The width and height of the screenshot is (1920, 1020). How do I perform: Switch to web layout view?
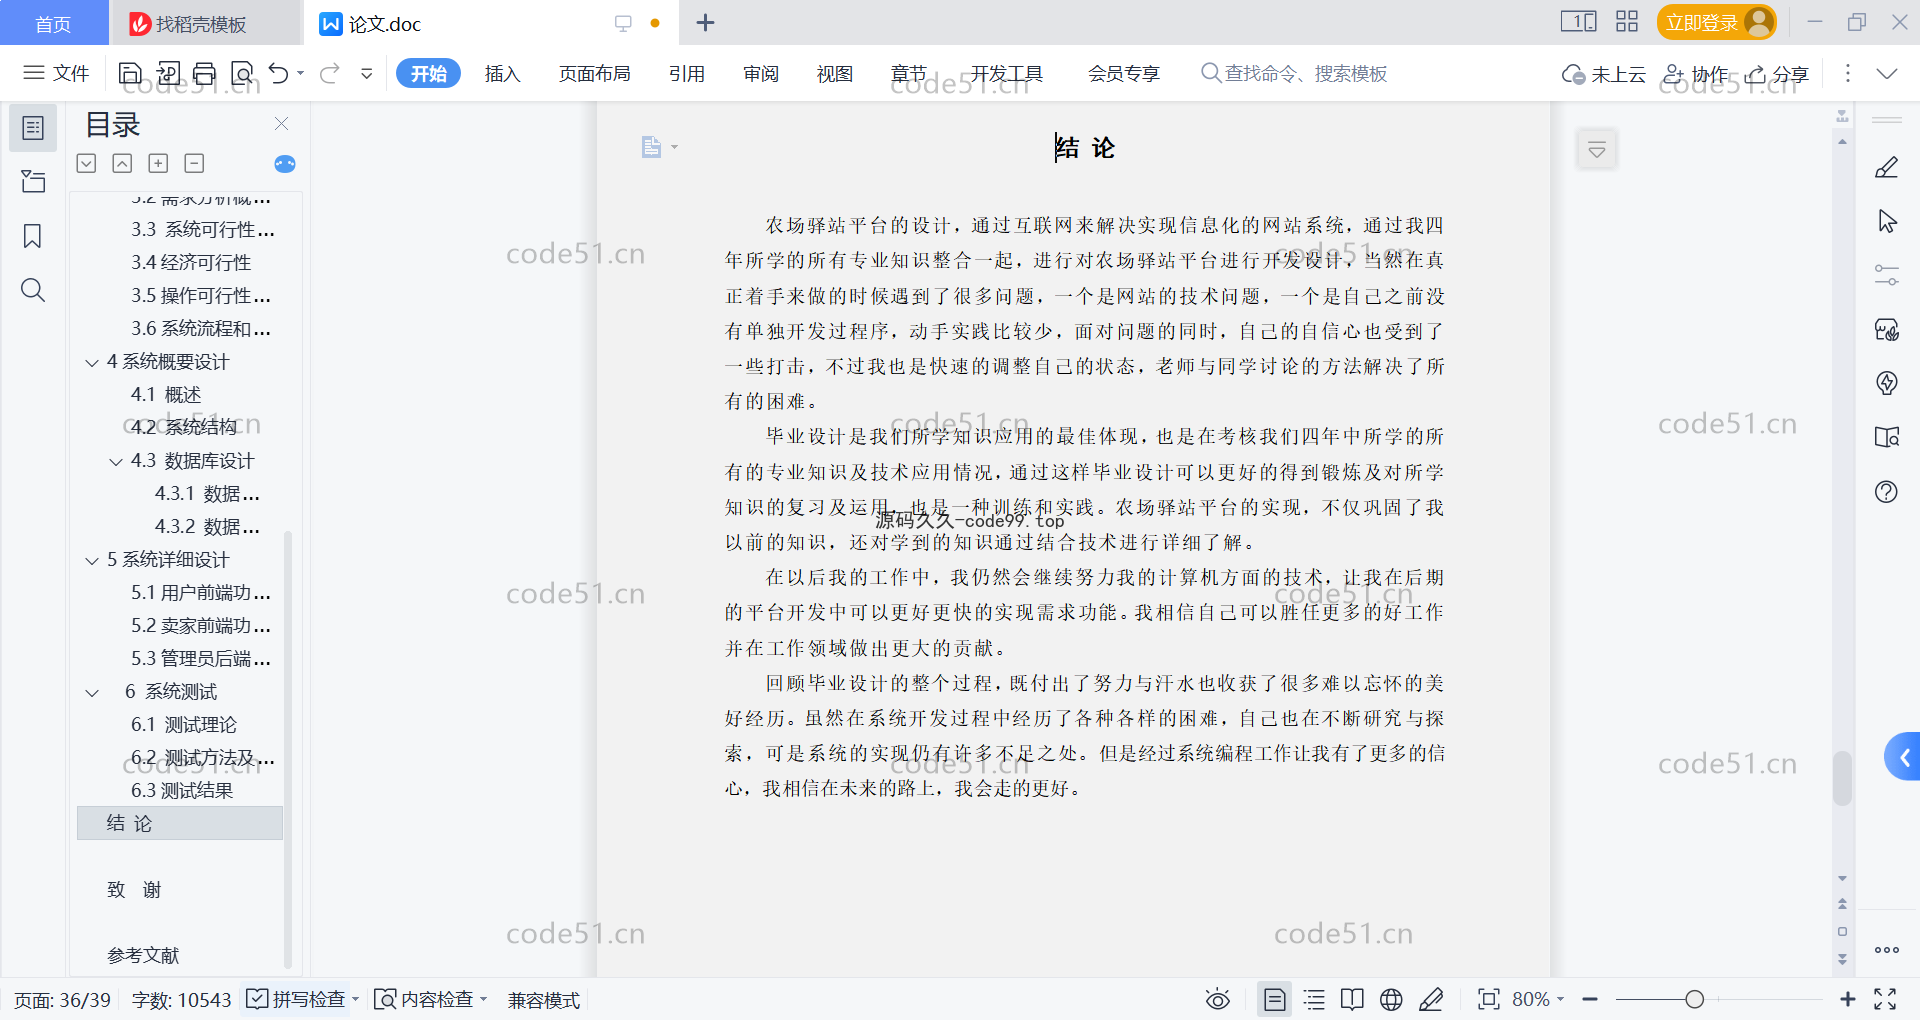pyautogui.click(x=1391, y=1000)
